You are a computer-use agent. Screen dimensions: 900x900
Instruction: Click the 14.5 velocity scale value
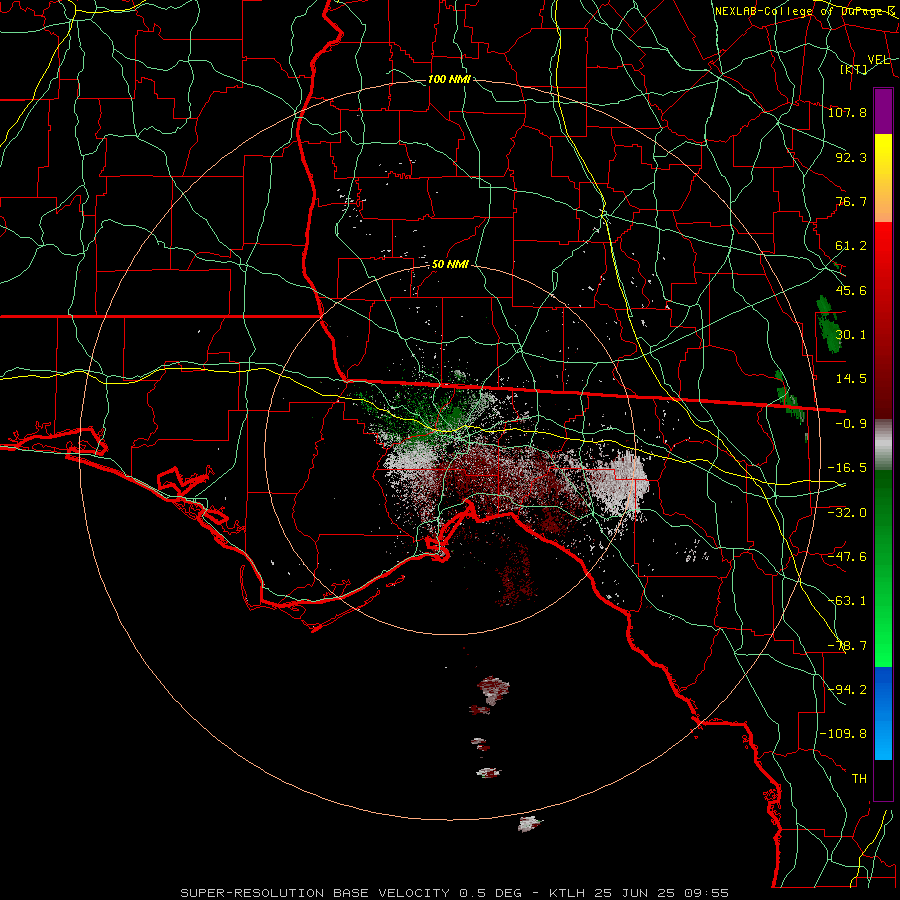pos(851,379)
